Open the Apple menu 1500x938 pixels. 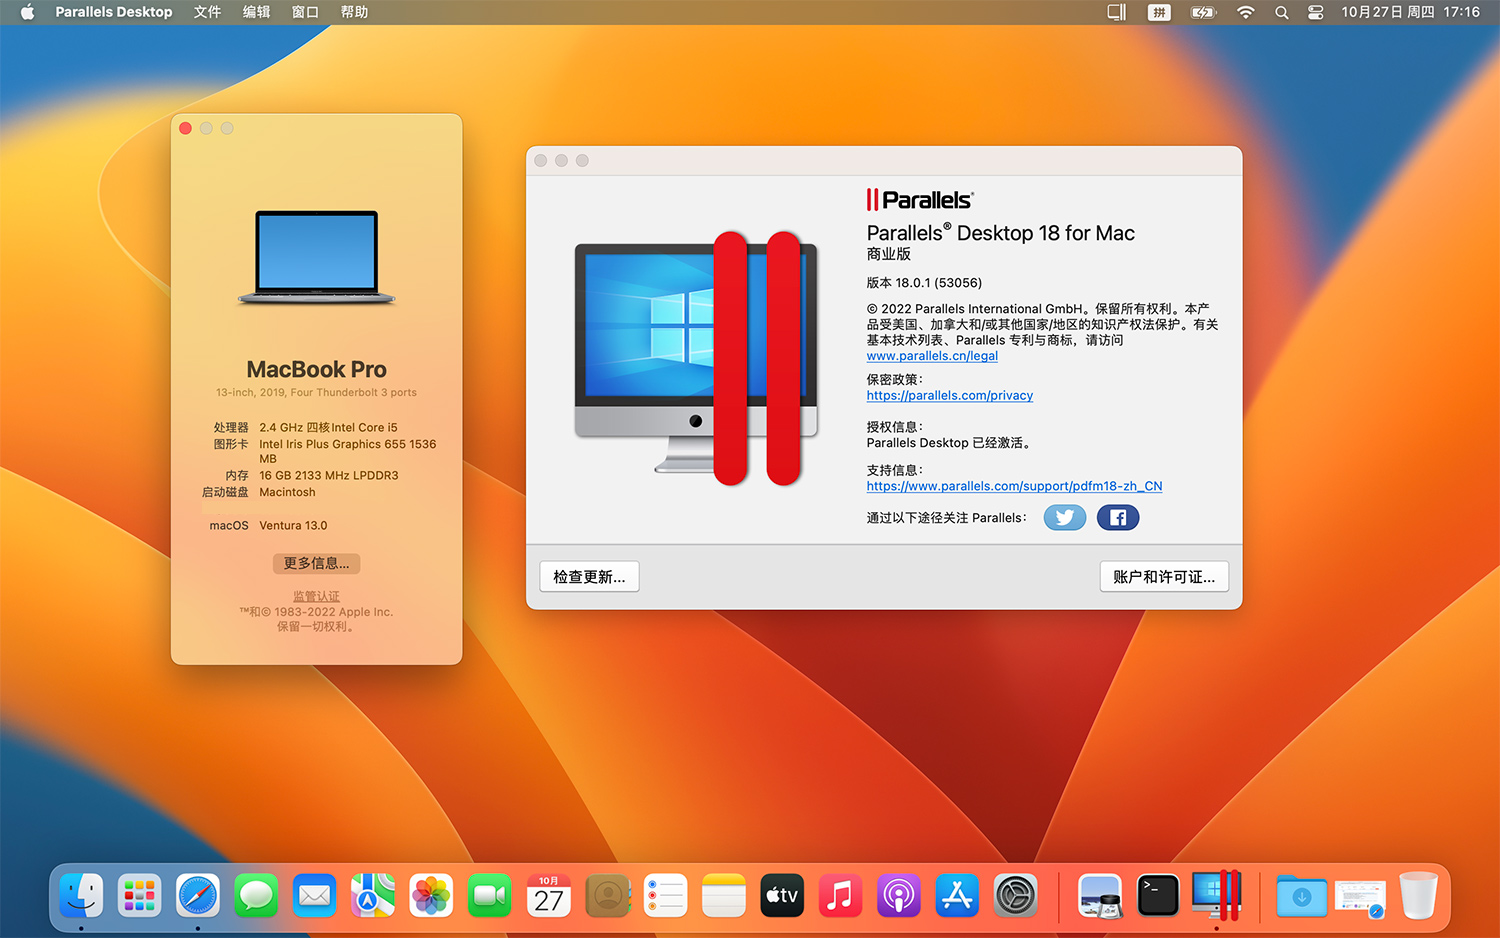pos(27,12)
